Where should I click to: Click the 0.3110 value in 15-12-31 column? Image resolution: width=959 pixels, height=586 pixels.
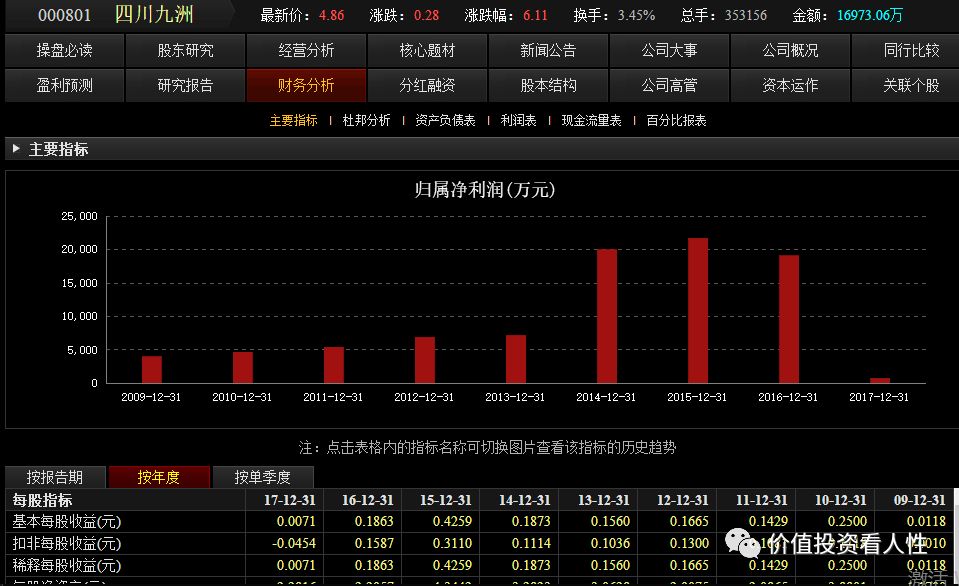[452, 543]
